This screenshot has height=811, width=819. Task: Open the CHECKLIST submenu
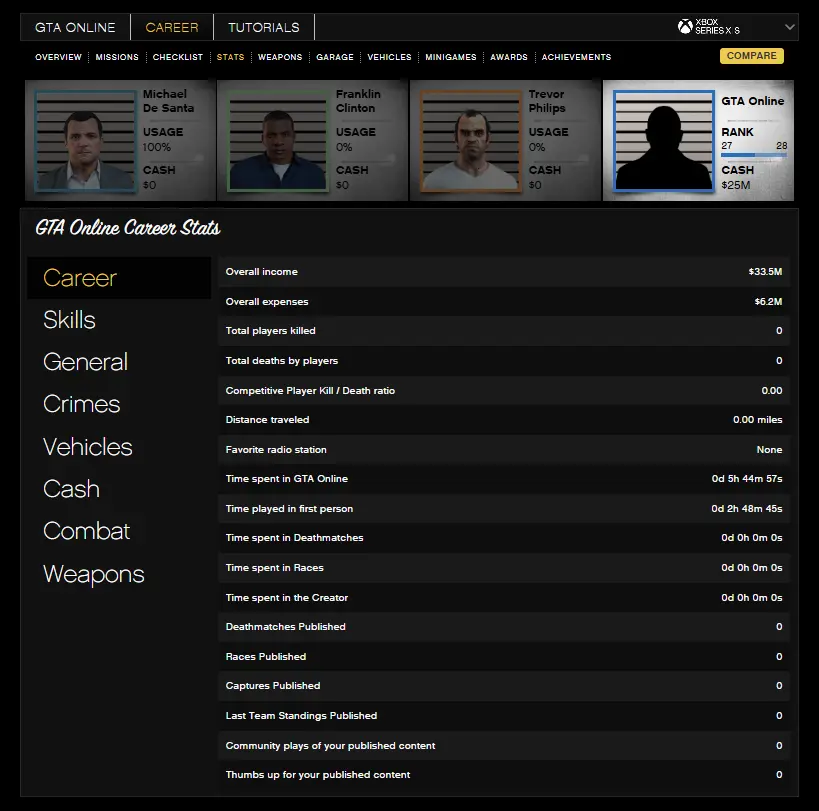pos(178,57)
